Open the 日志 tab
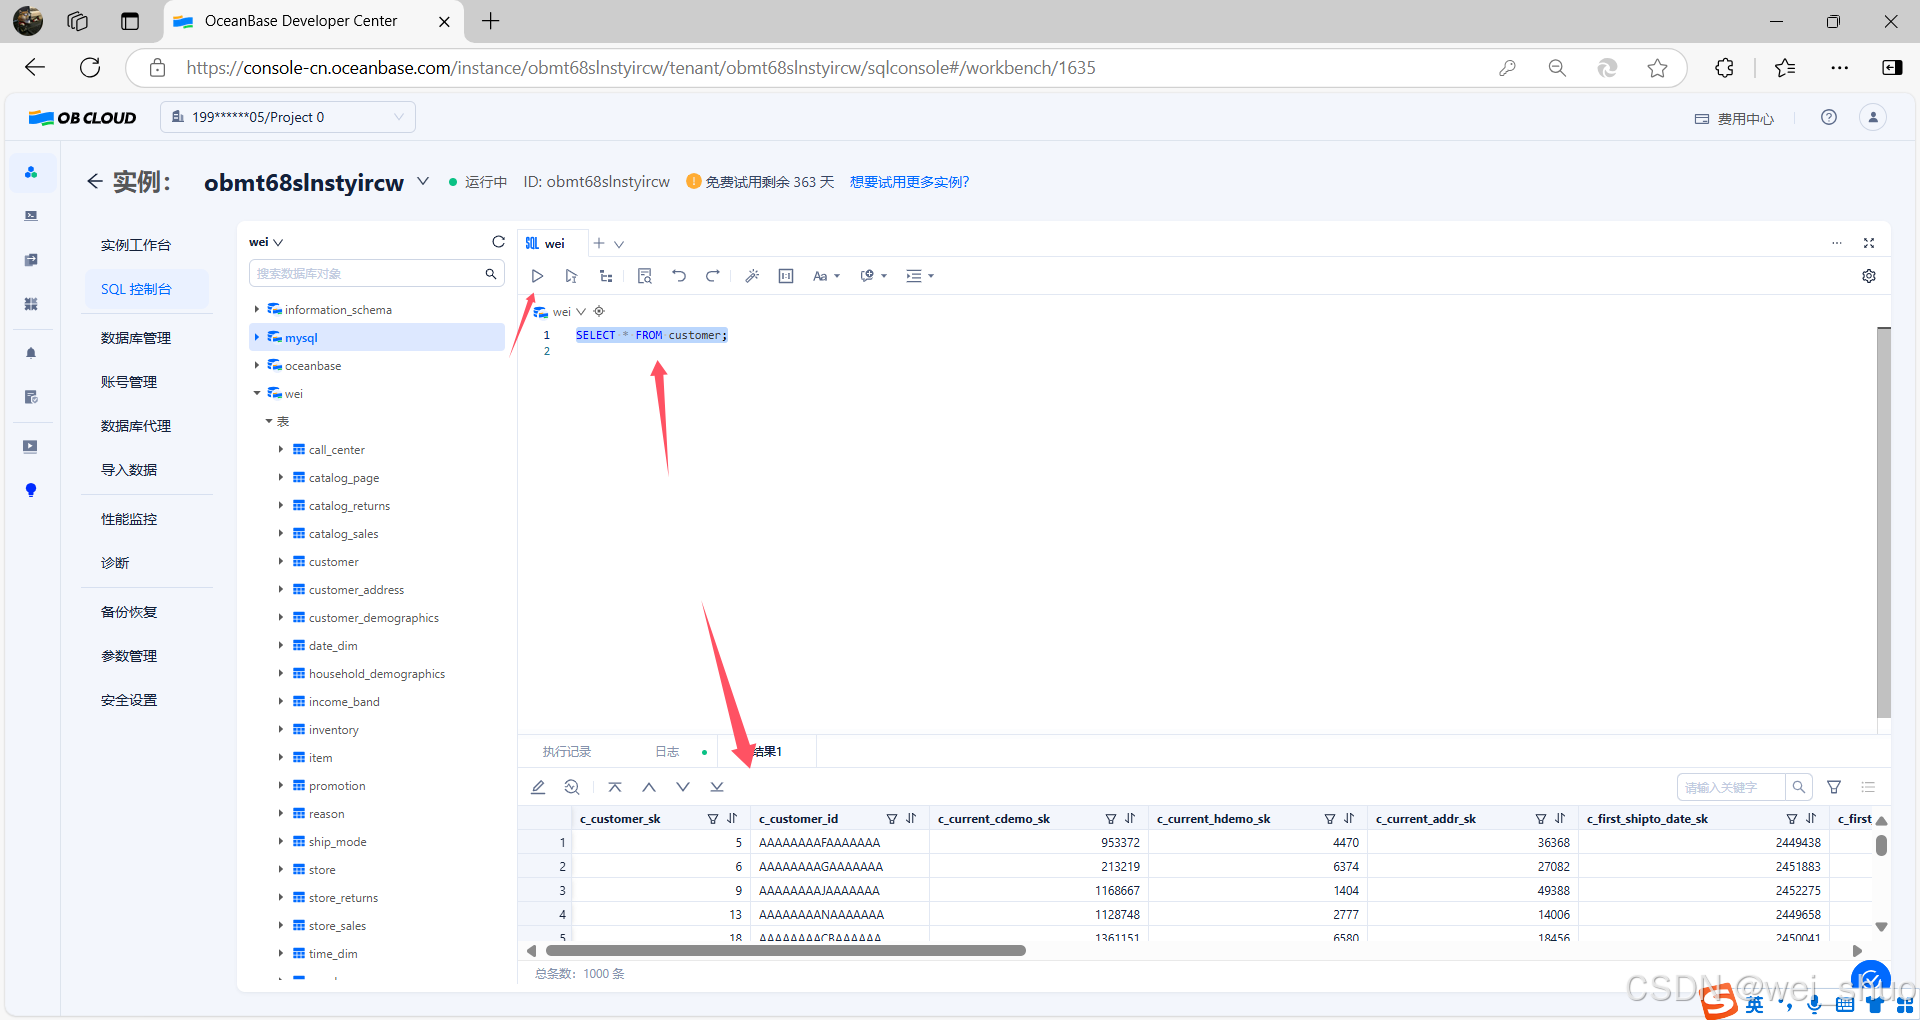This screenshot has height=1020, width=1920. pyautogui.click(x=667, y=752)
